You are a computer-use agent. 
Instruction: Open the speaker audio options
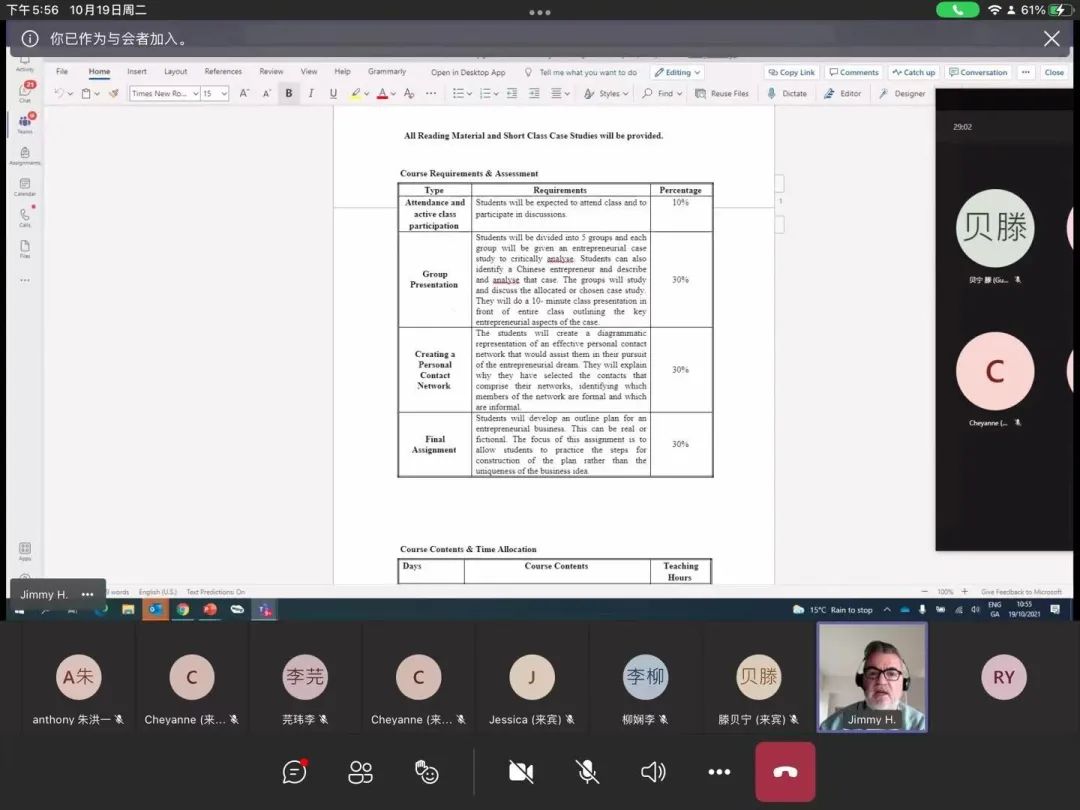click(653, 772)
